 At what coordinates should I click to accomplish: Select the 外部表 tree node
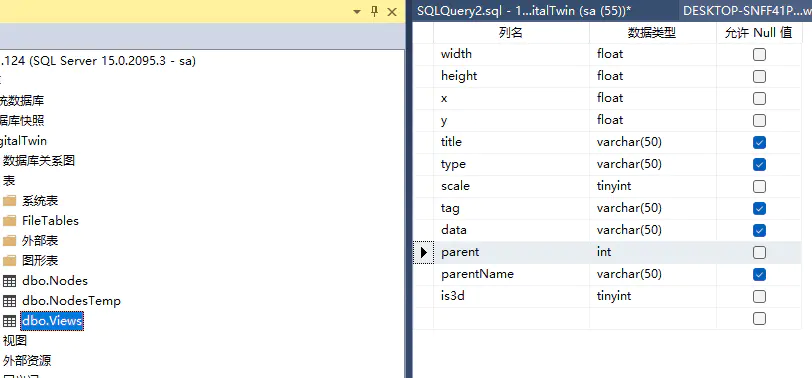coord(40,241)
